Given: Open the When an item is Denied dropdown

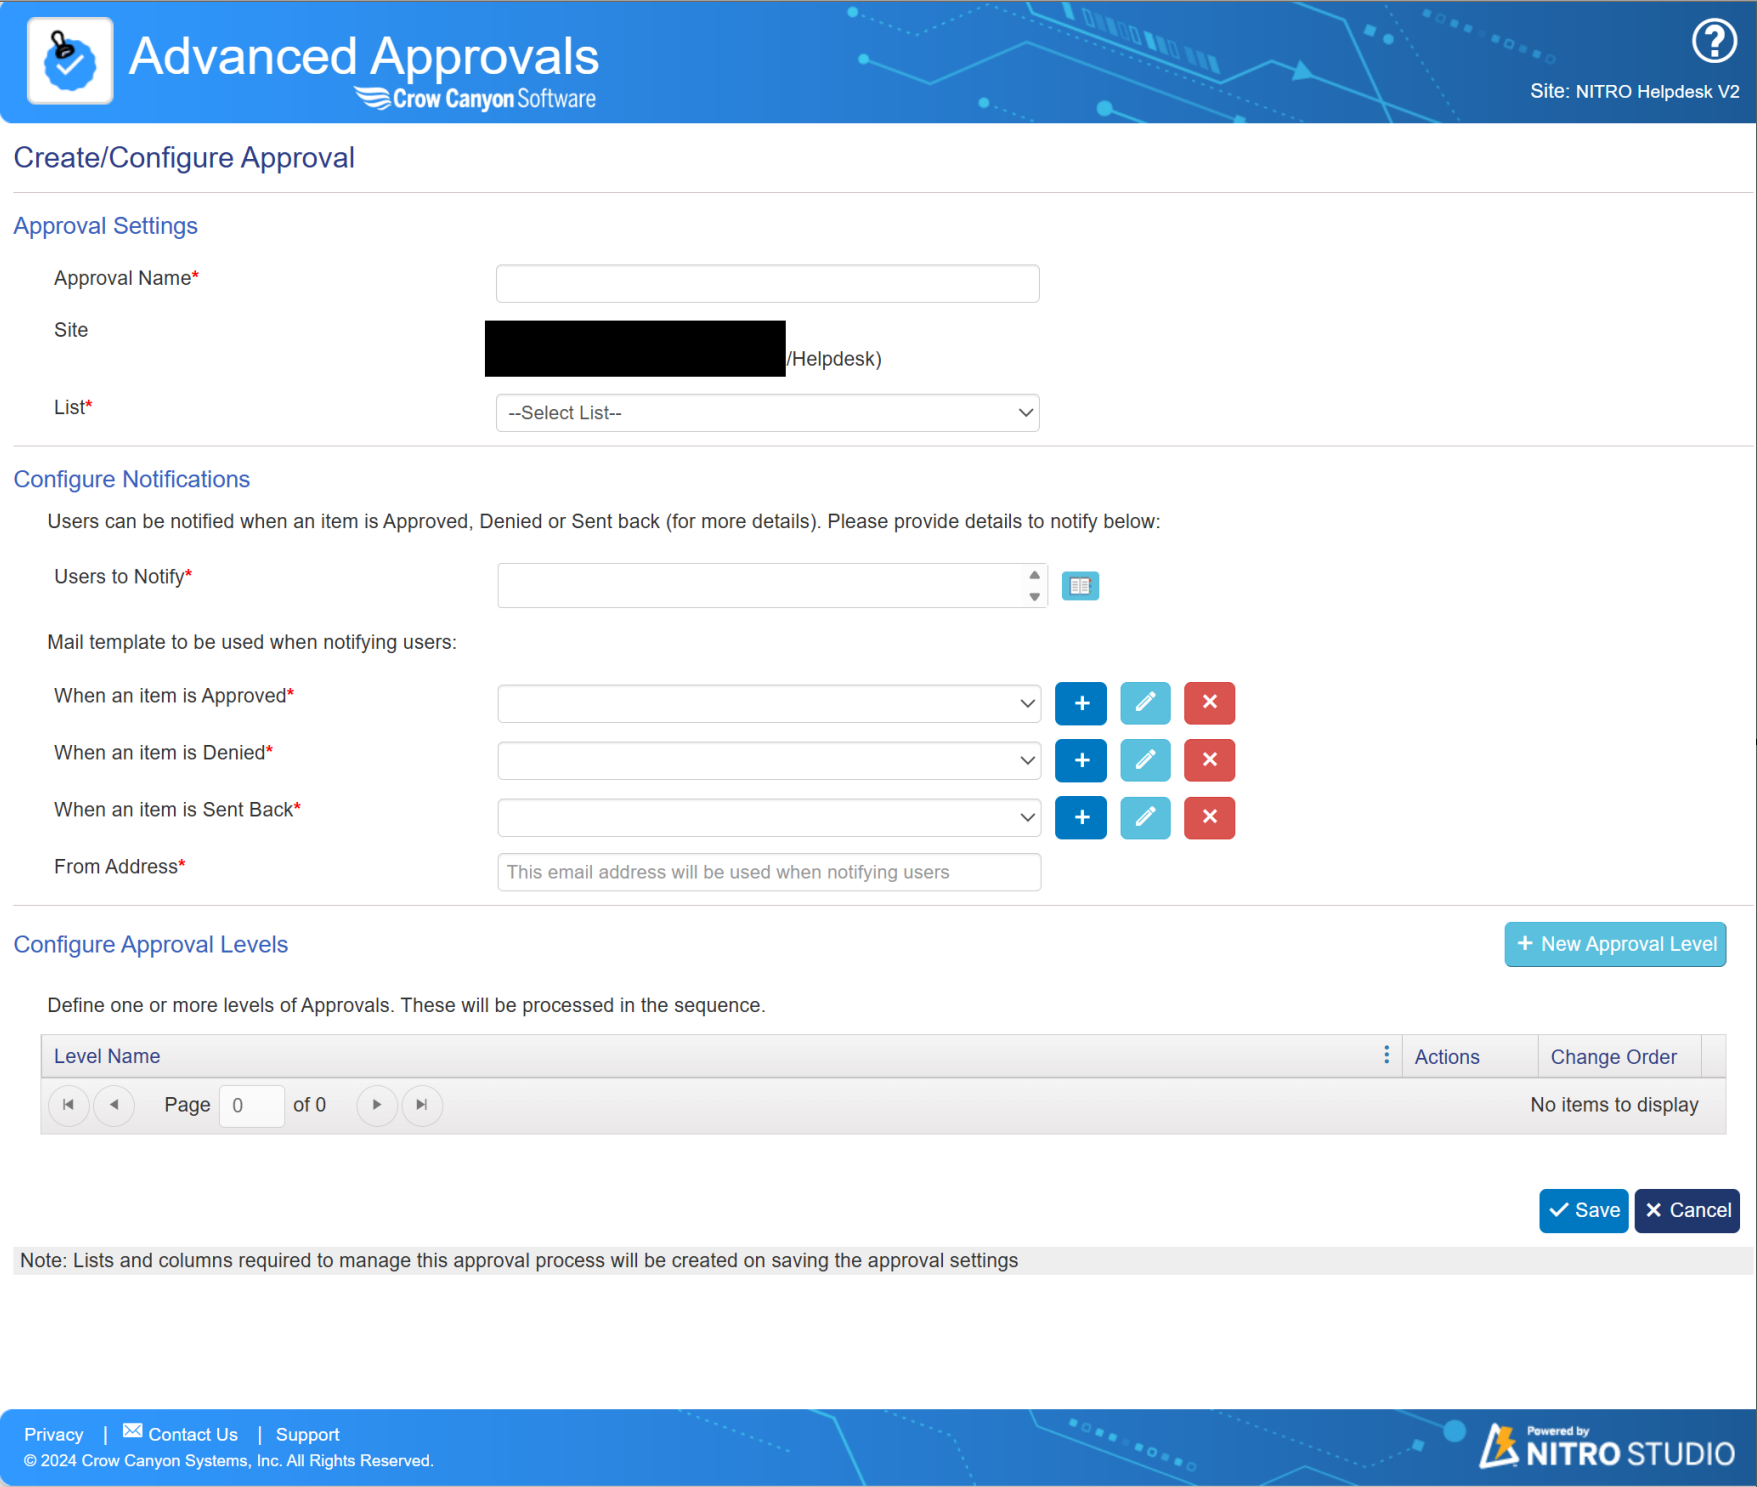Looking at the screenshot, I should pos(768,760).
